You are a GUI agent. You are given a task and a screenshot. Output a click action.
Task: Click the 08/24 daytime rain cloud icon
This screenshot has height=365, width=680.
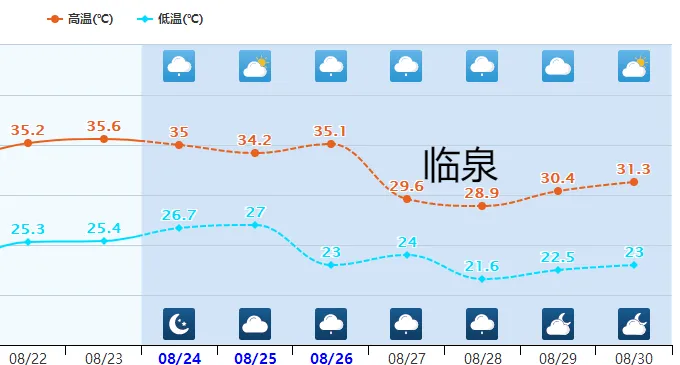pyautogui.click(x=179, y=66)
